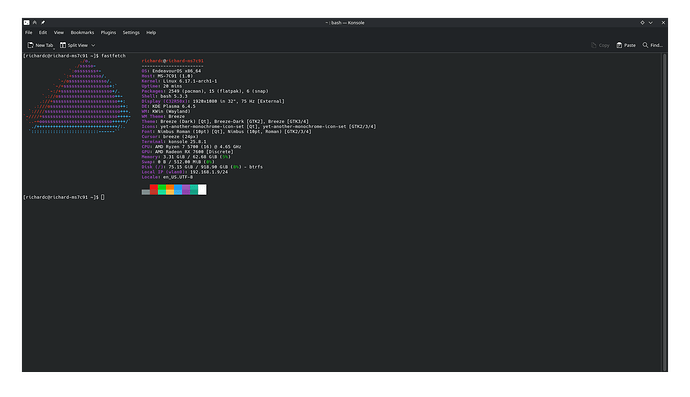Open the View menu

[59, 33]
